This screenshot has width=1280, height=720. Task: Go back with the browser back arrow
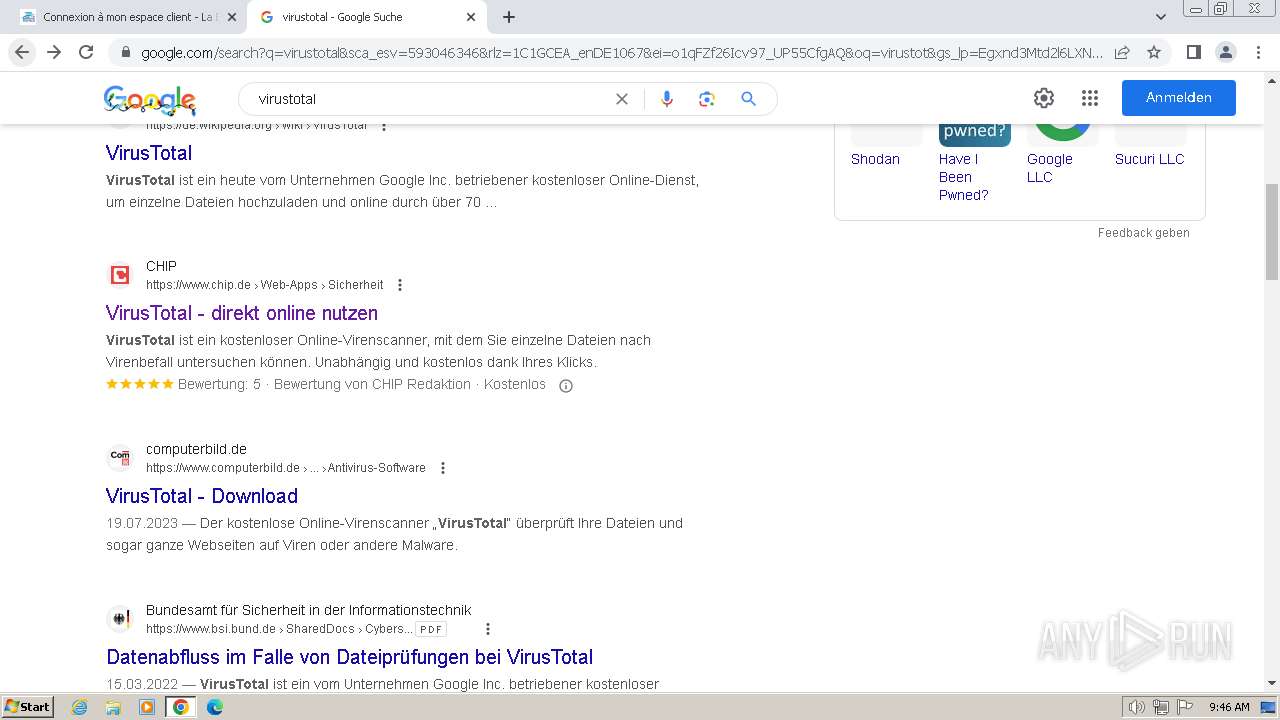(x=22, y=52)
